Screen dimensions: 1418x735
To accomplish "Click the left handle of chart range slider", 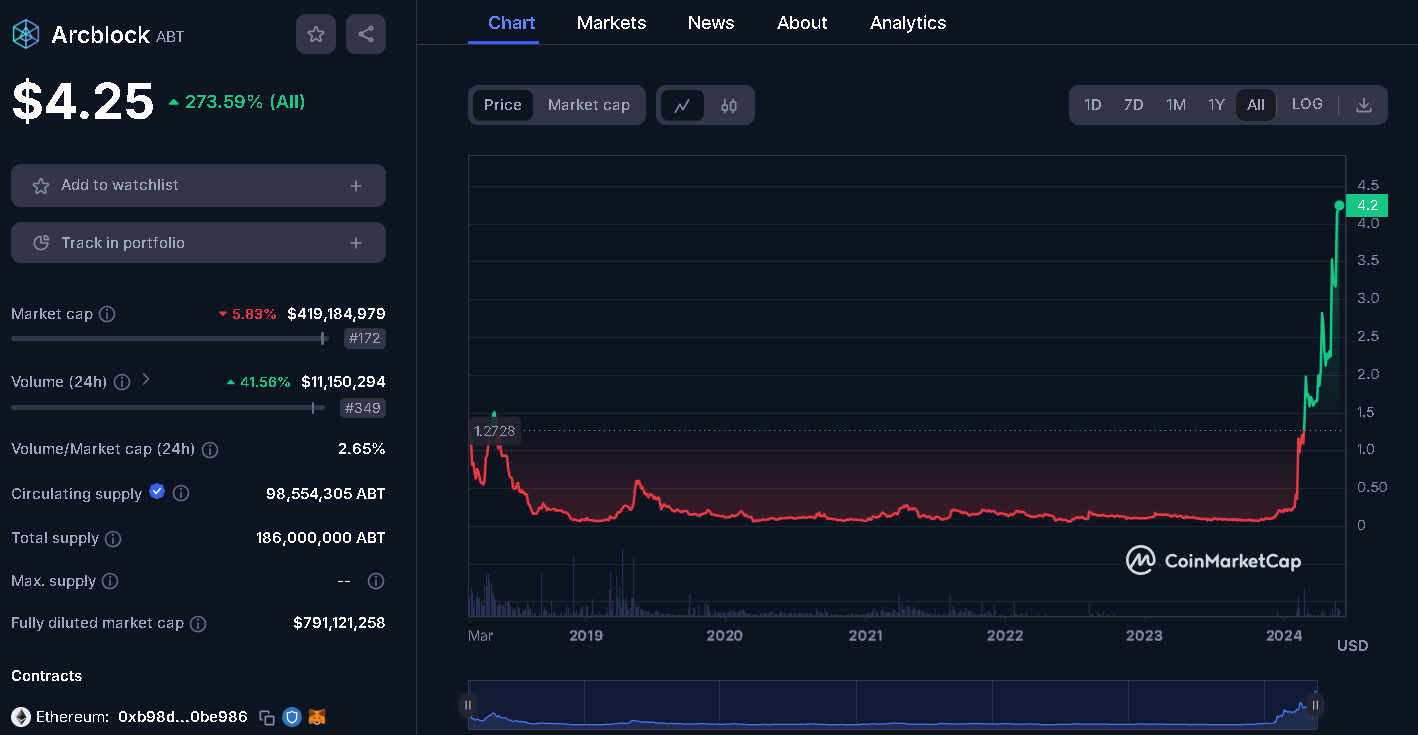I will 468,705.
